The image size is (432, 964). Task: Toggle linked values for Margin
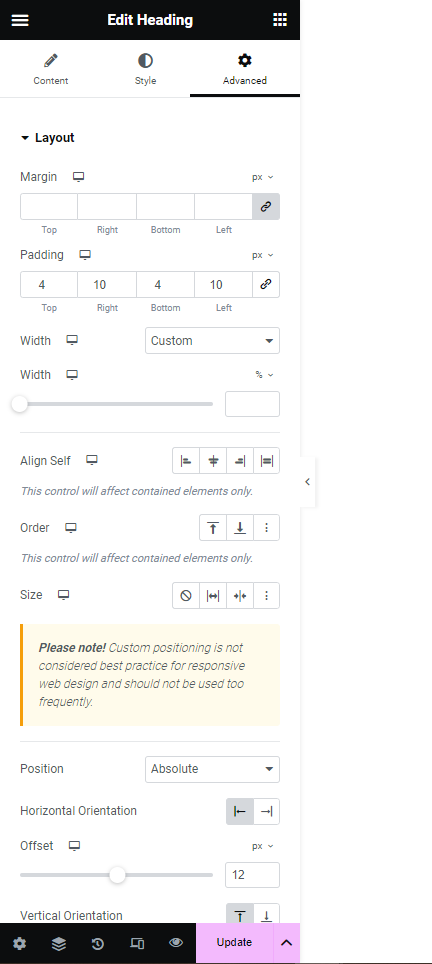tap(266, 207)
